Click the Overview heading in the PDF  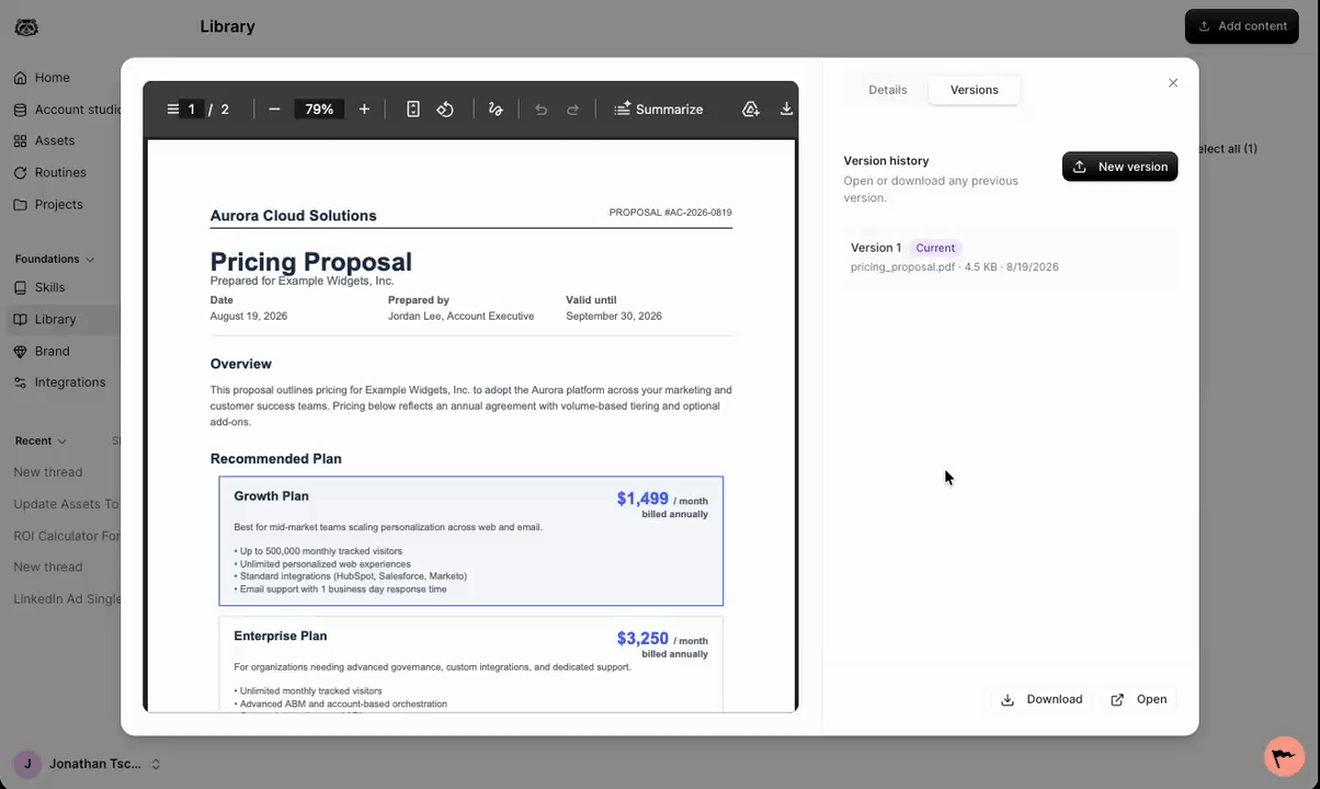pos(241,364)
